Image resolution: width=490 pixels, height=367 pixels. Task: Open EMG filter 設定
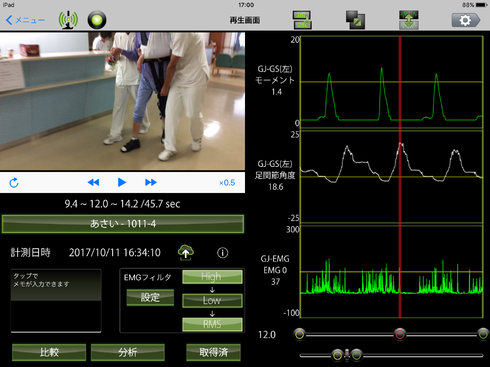(x=150, y=297)
